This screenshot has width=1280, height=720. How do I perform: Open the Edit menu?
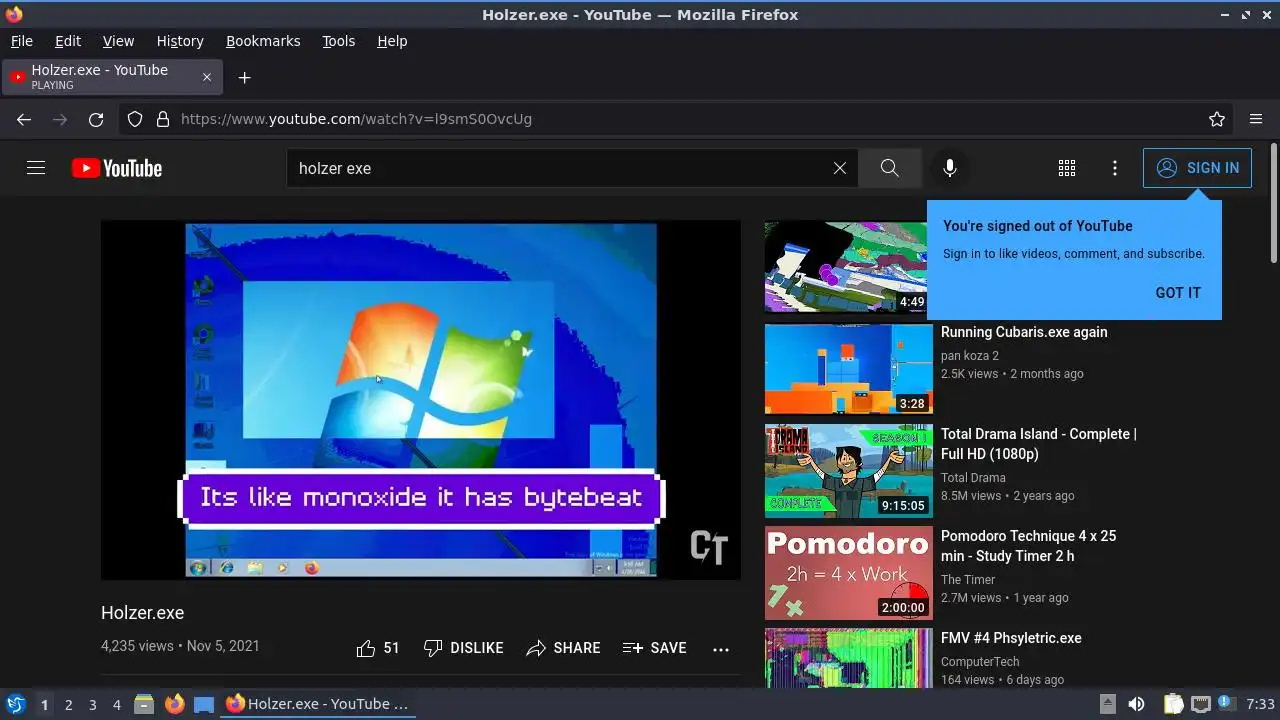pos(68,41)
